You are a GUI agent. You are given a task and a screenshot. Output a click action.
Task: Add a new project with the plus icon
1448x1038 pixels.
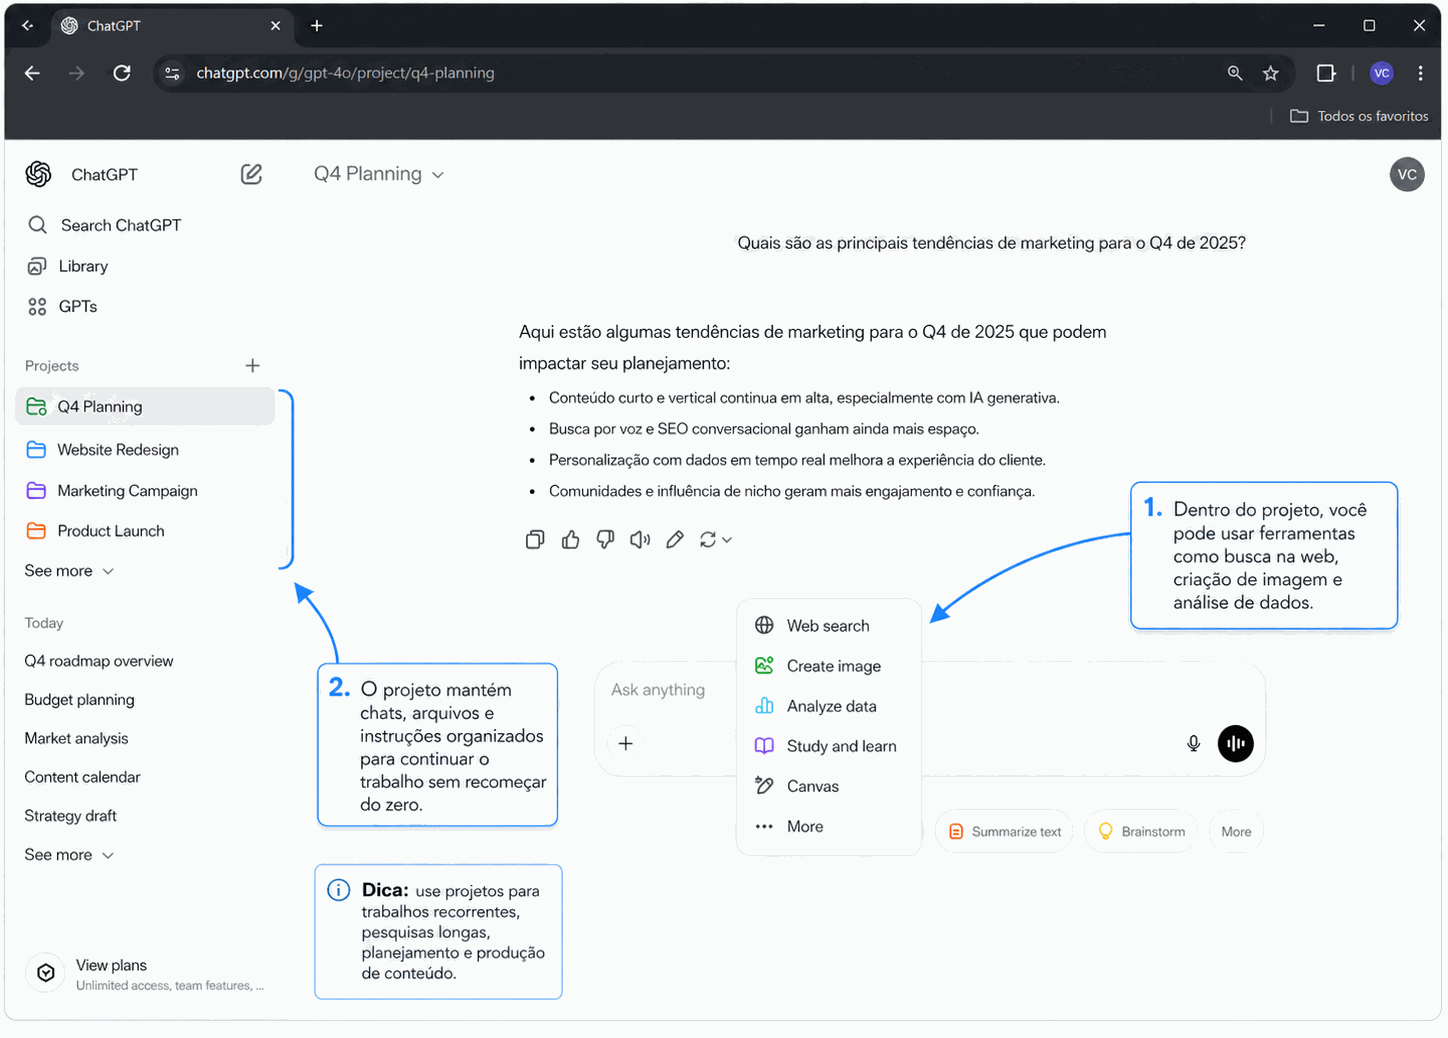[x=252, y=366]
